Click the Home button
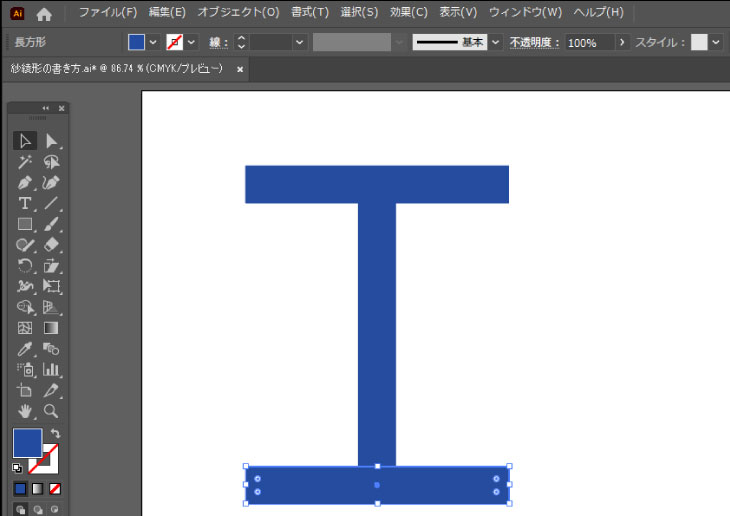This screenshot has height=516, width=730. pos(44,13)
